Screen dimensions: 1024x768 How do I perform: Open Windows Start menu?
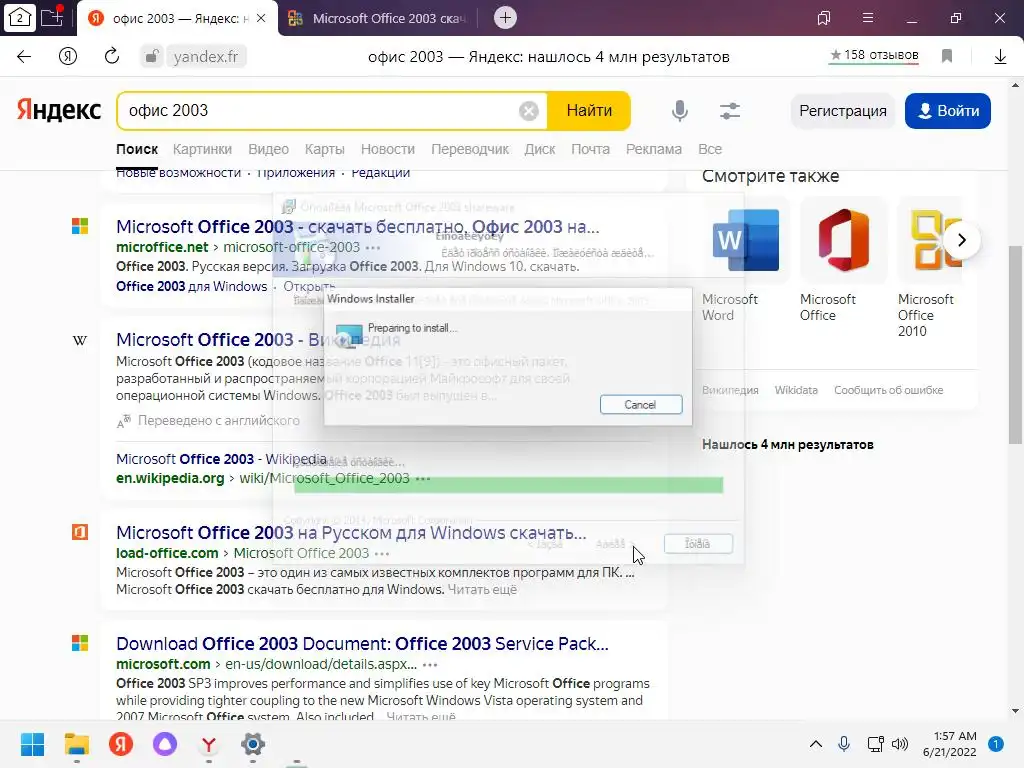(32, 744)
